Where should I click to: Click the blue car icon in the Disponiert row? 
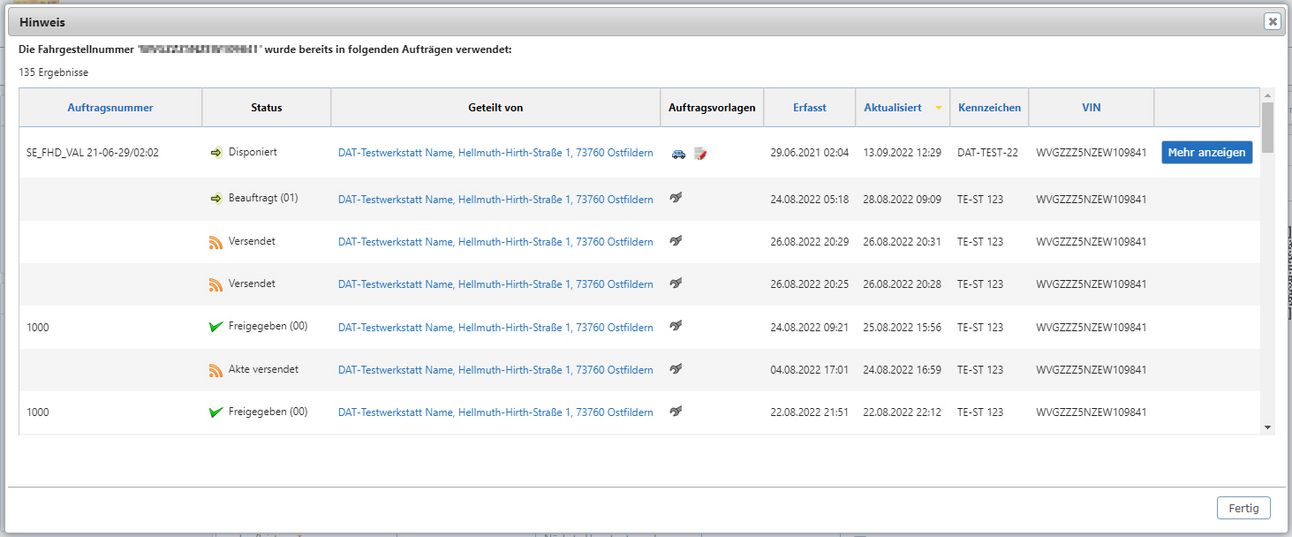tap(679, 153)
